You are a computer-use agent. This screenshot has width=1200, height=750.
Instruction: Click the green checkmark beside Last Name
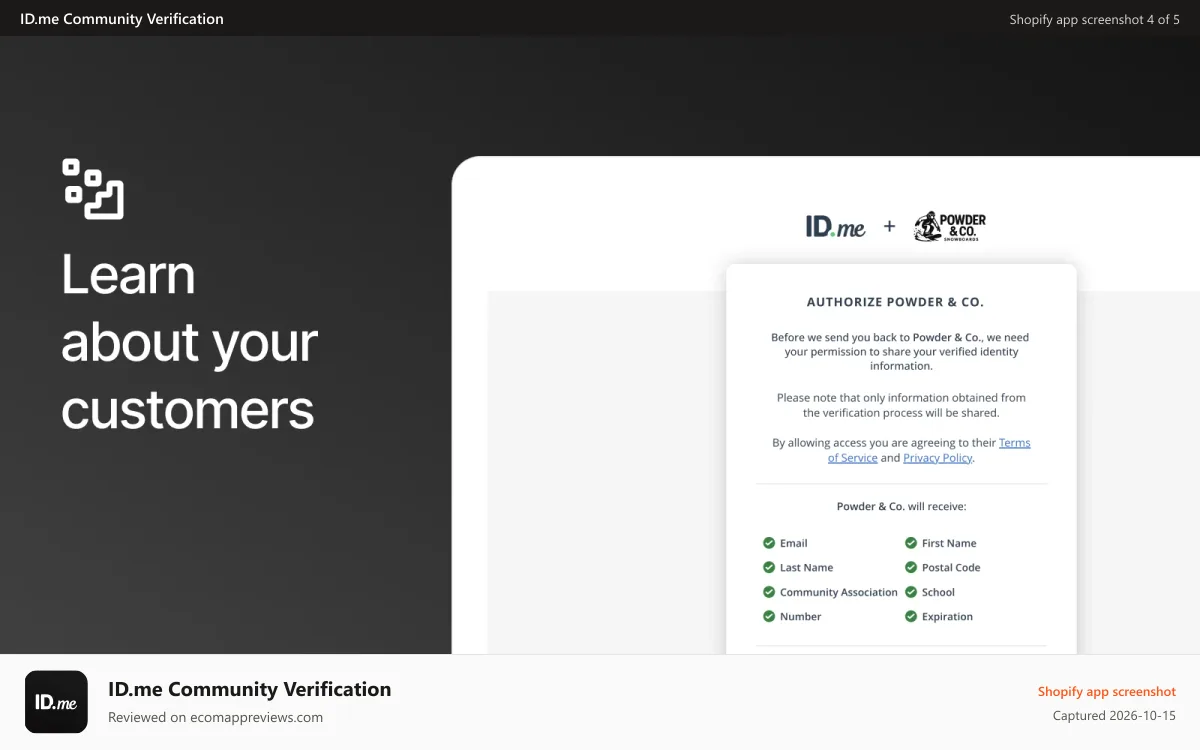point(769,567)
